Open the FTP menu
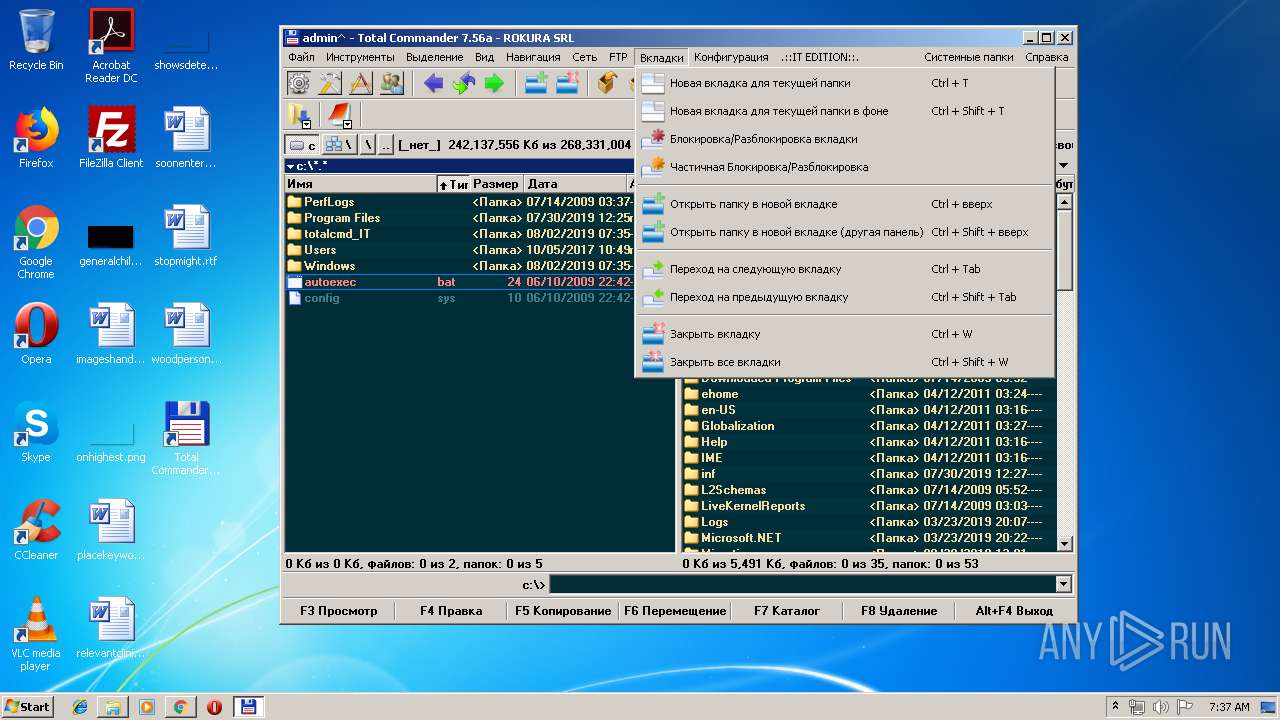1280x720 pixels. click(618, 57)
